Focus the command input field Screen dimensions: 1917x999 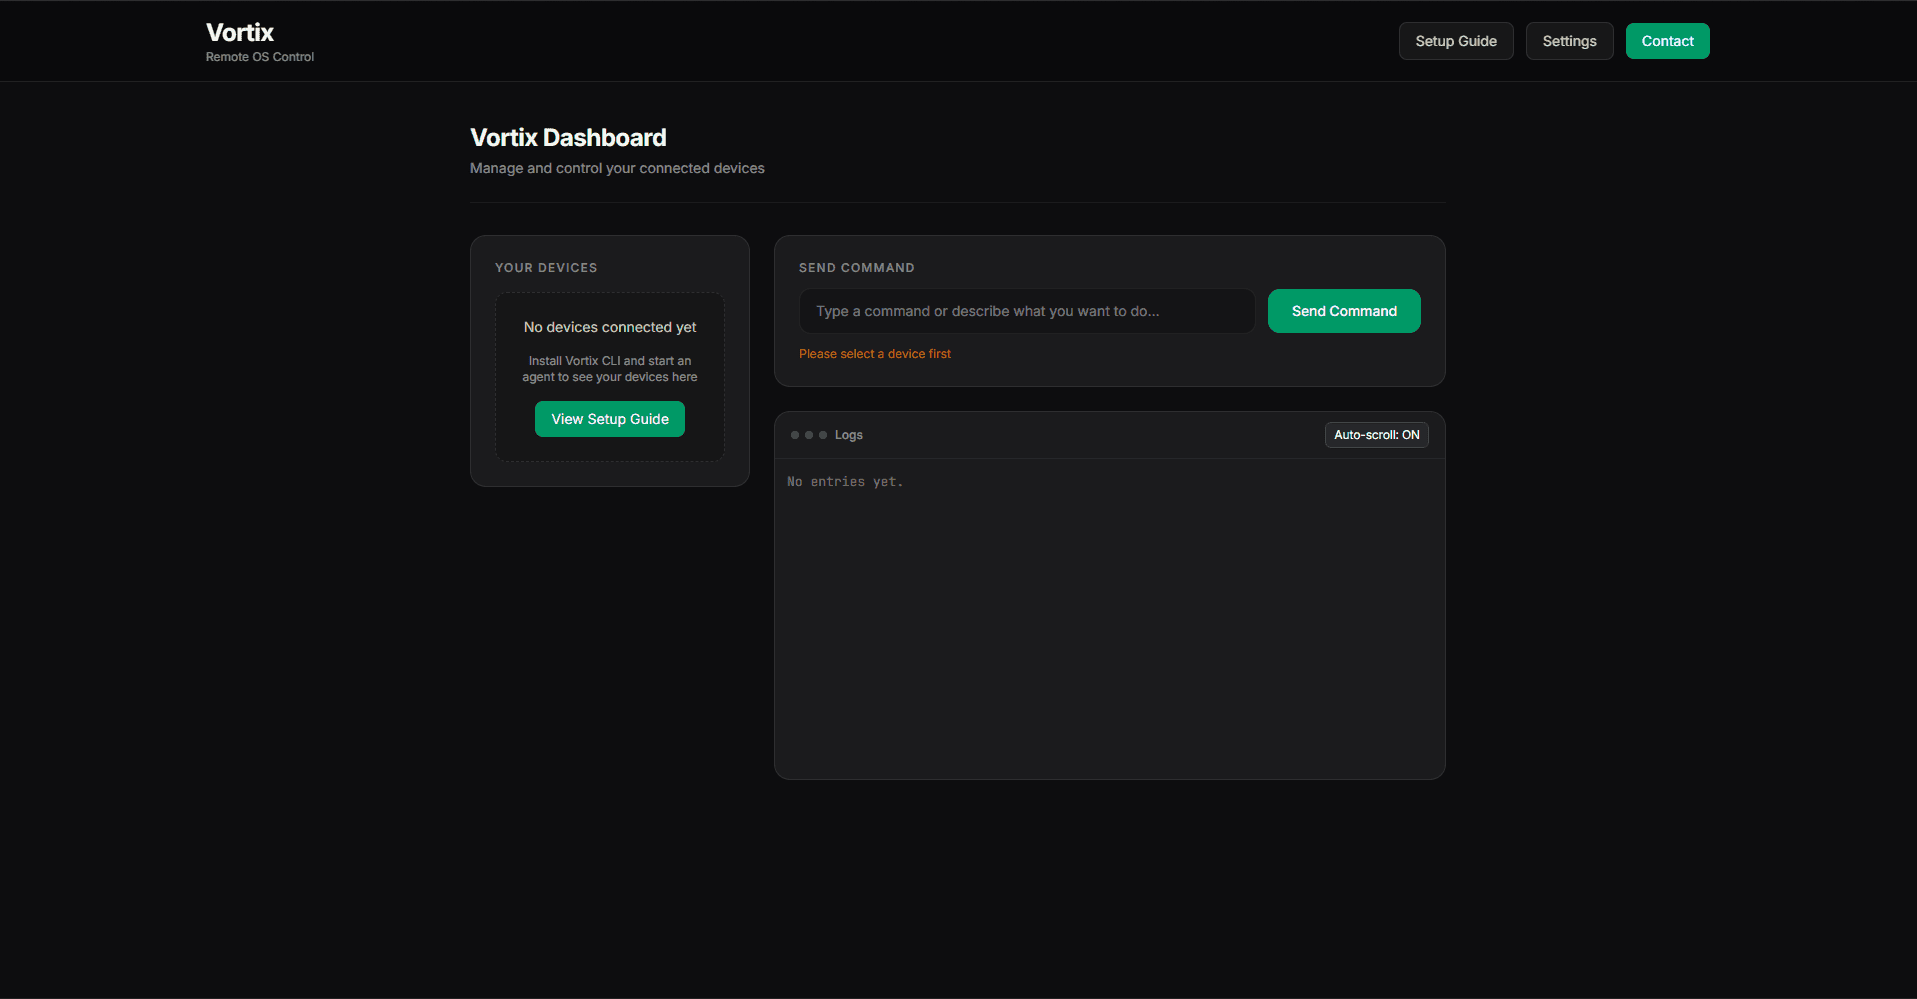(x=1026, y=311)
